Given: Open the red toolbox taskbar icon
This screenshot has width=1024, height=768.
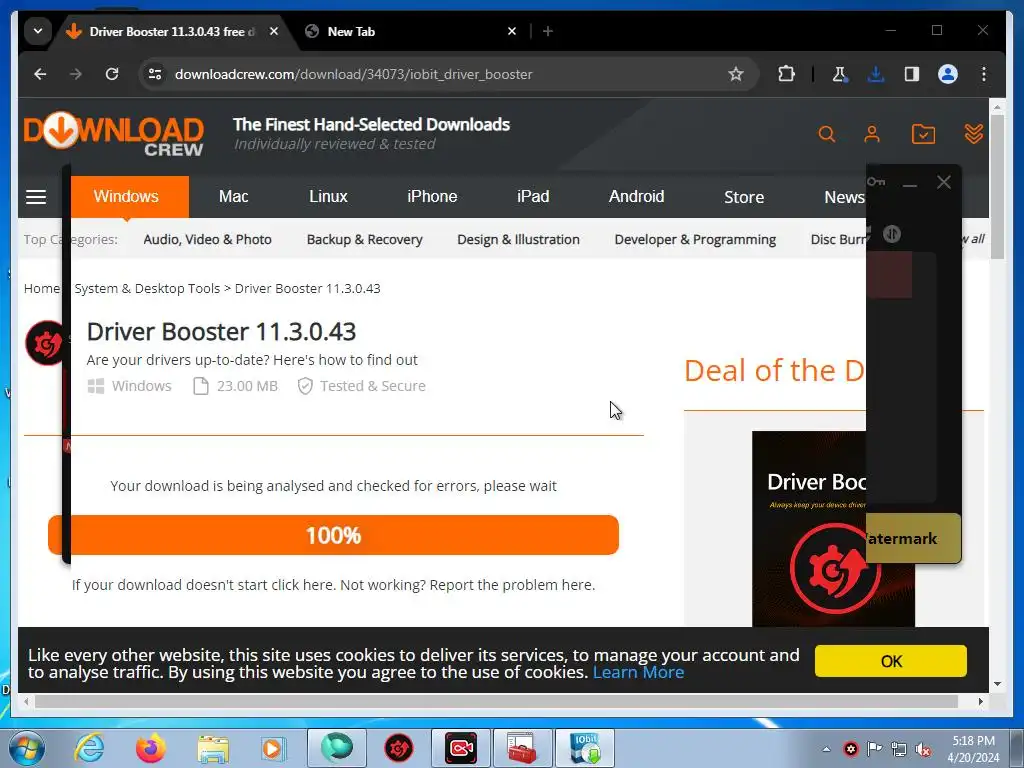Looking at the screenshot, I should 522,748.
